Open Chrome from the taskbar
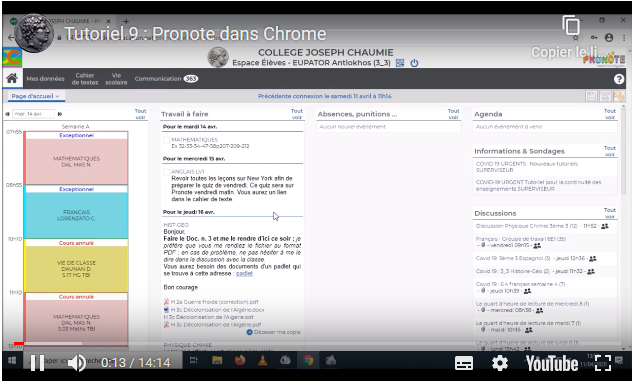 pyautogui.click(x=308, y=361)
